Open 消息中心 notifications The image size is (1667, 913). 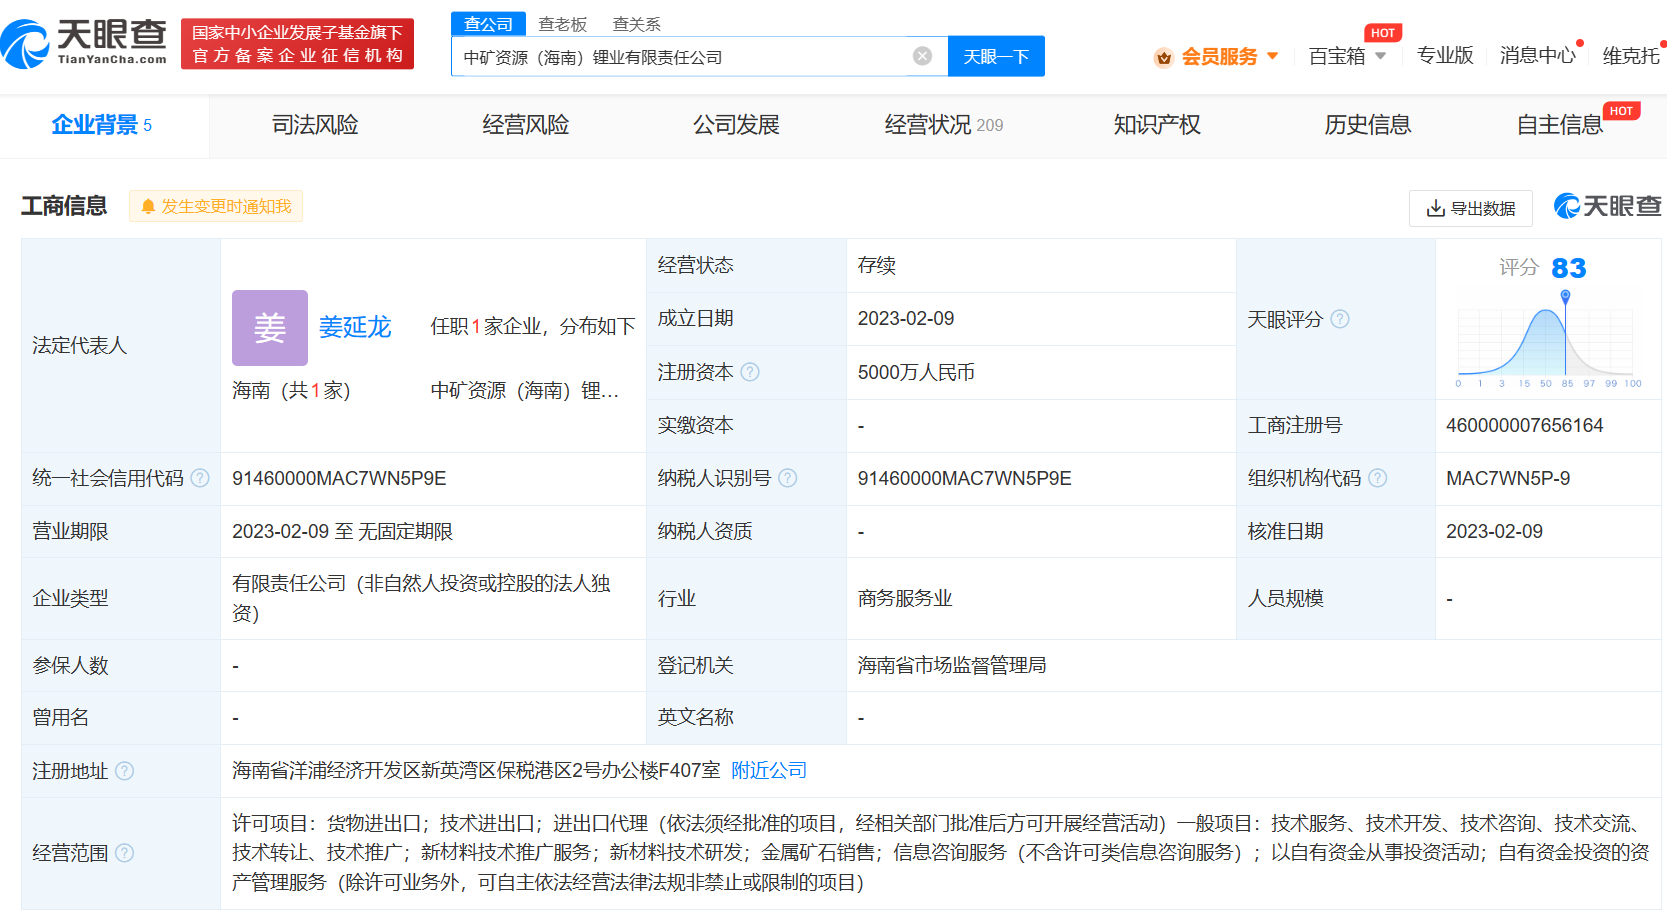[x=1537, y=55]
